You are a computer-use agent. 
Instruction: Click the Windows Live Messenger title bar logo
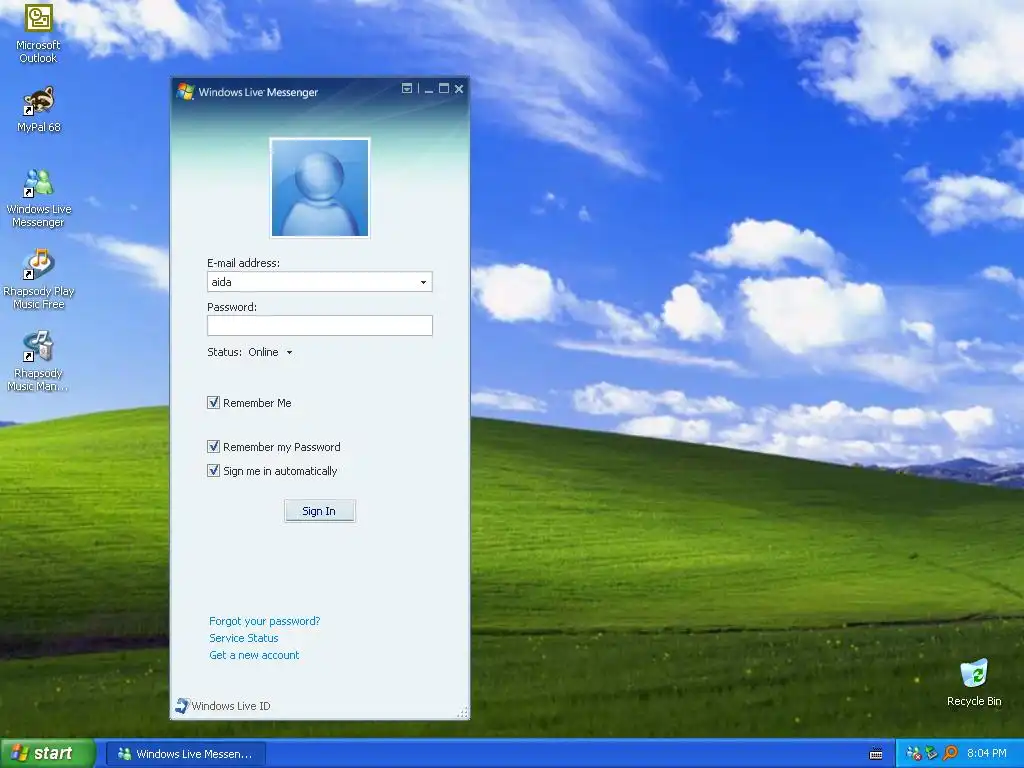click(x=185, y=92)
